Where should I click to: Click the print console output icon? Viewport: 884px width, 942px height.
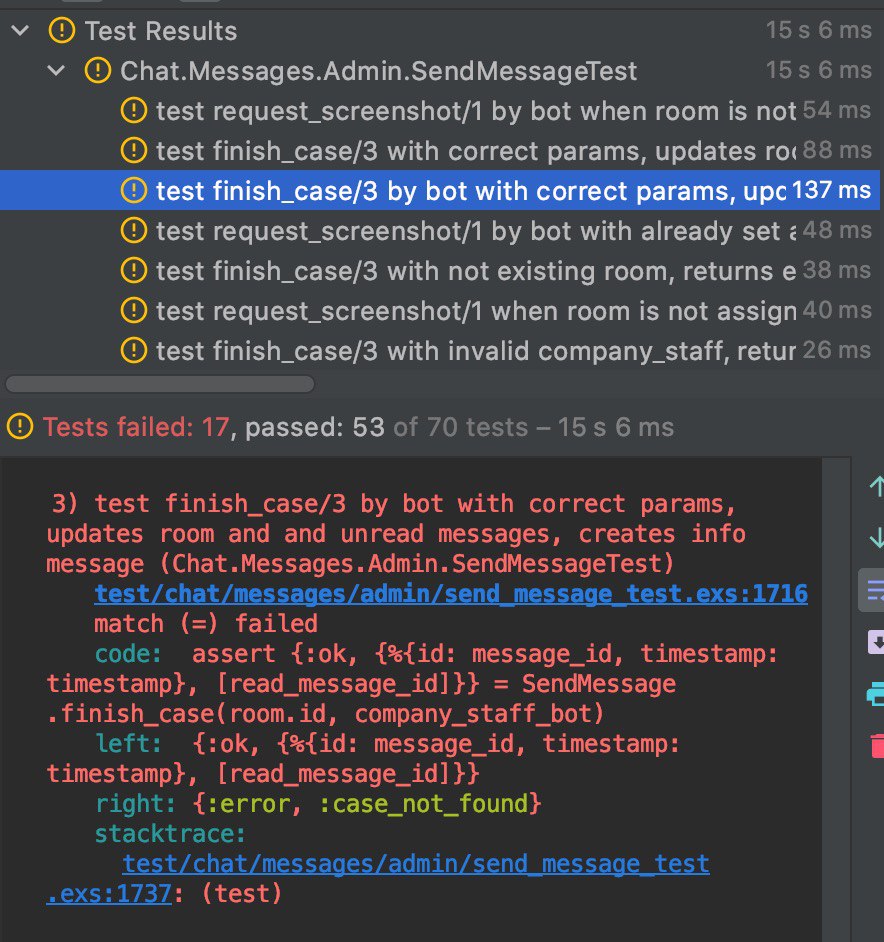click(x=876, y=694)
